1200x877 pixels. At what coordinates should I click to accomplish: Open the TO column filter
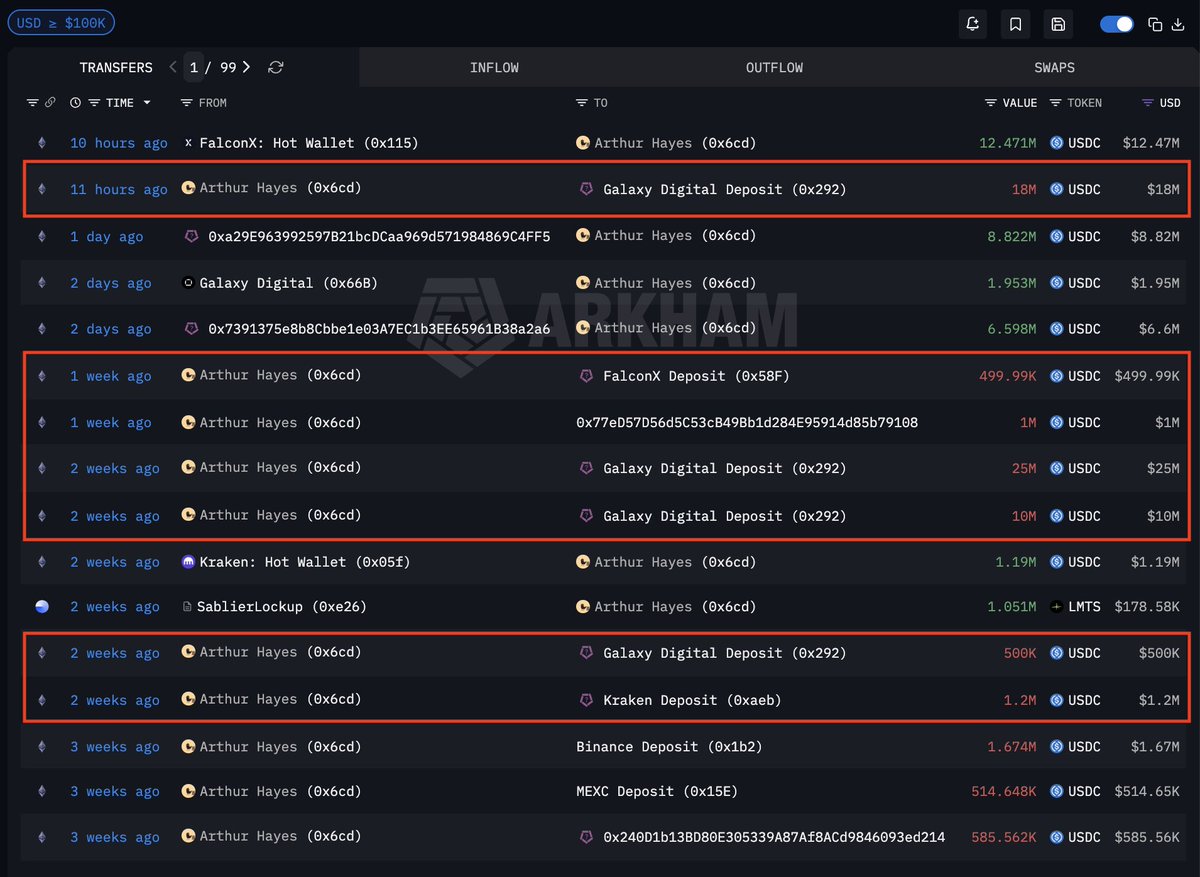click(582, 103)
